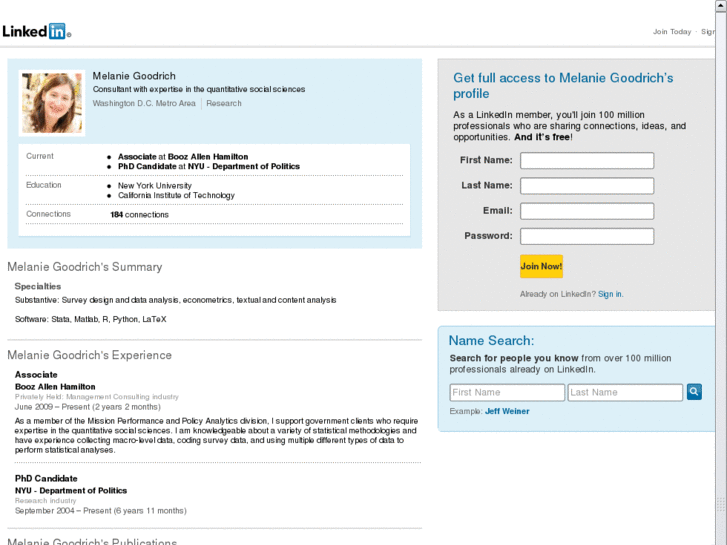Click the Name Search magnifier button

[x=694, y=392]
